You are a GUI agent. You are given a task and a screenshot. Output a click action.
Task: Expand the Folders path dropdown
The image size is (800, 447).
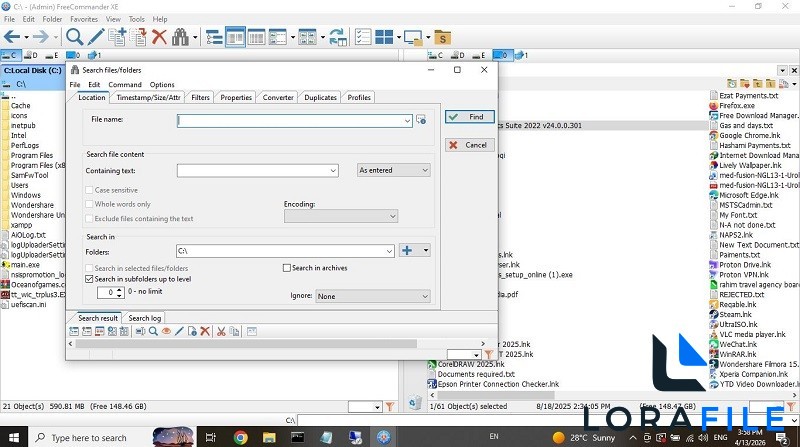[389, 251]
